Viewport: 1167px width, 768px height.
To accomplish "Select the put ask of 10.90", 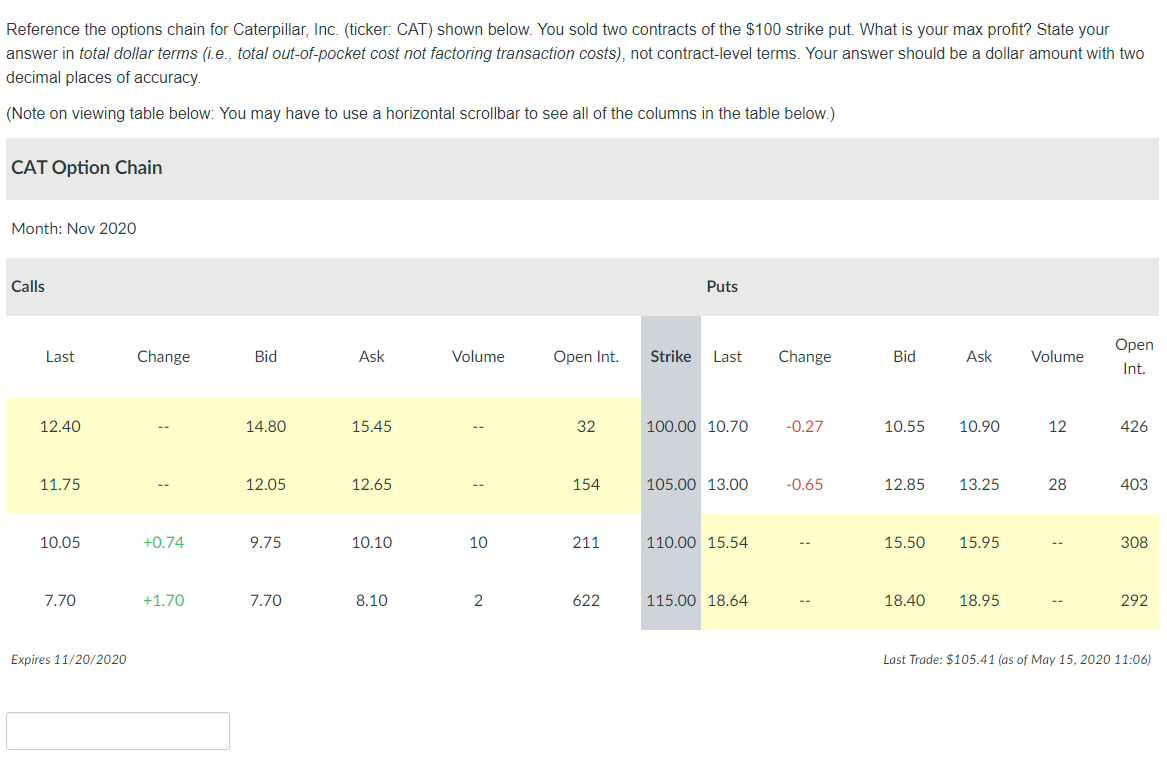I will point(979,426).
